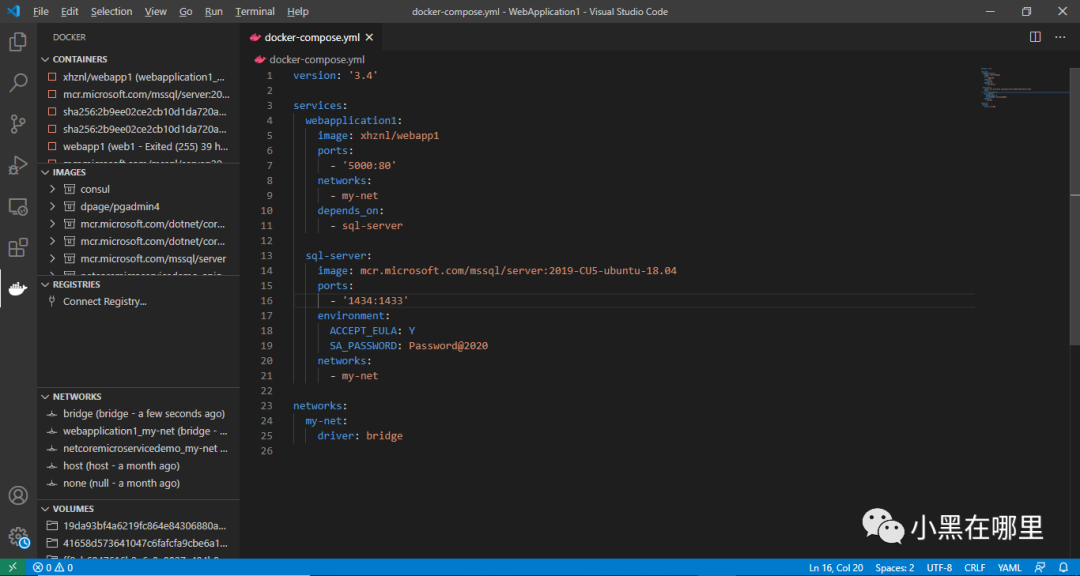The image size is (1080, 576).
Task: Collapse the IMAGES section
Action: (45, 172)
